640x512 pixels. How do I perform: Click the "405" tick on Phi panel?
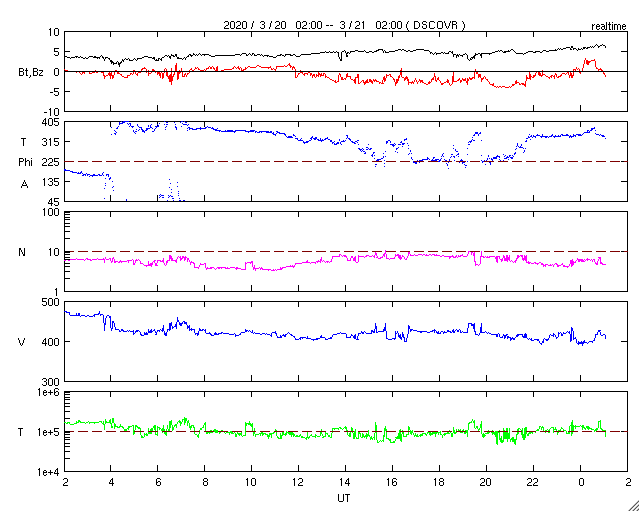[x=52, y=122]
